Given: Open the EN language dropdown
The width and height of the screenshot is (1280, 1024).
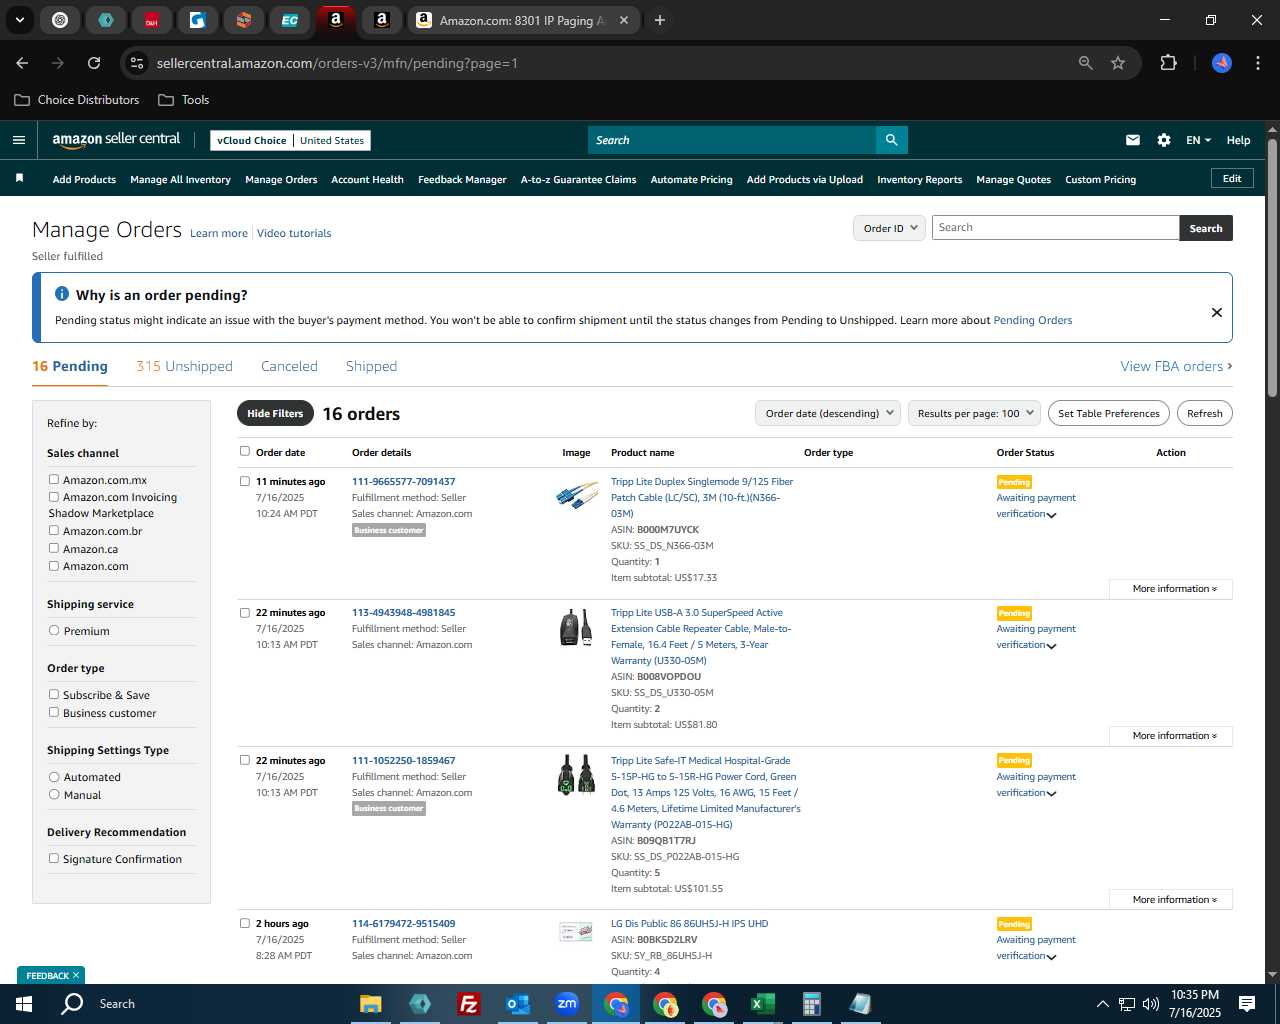Looking at the screenshot, I should pos(1198,140).
